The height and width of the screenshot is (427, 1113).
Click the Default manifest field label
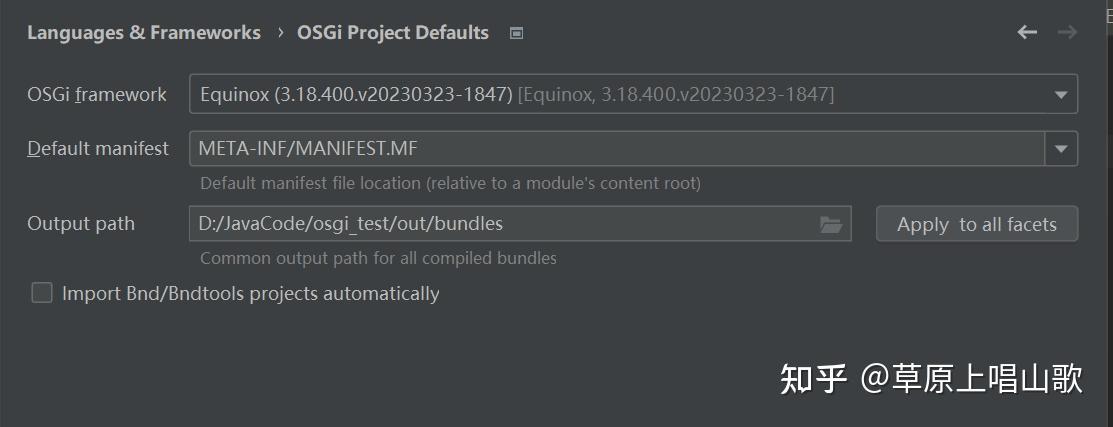pyautogui.click(x=98, y=150)
